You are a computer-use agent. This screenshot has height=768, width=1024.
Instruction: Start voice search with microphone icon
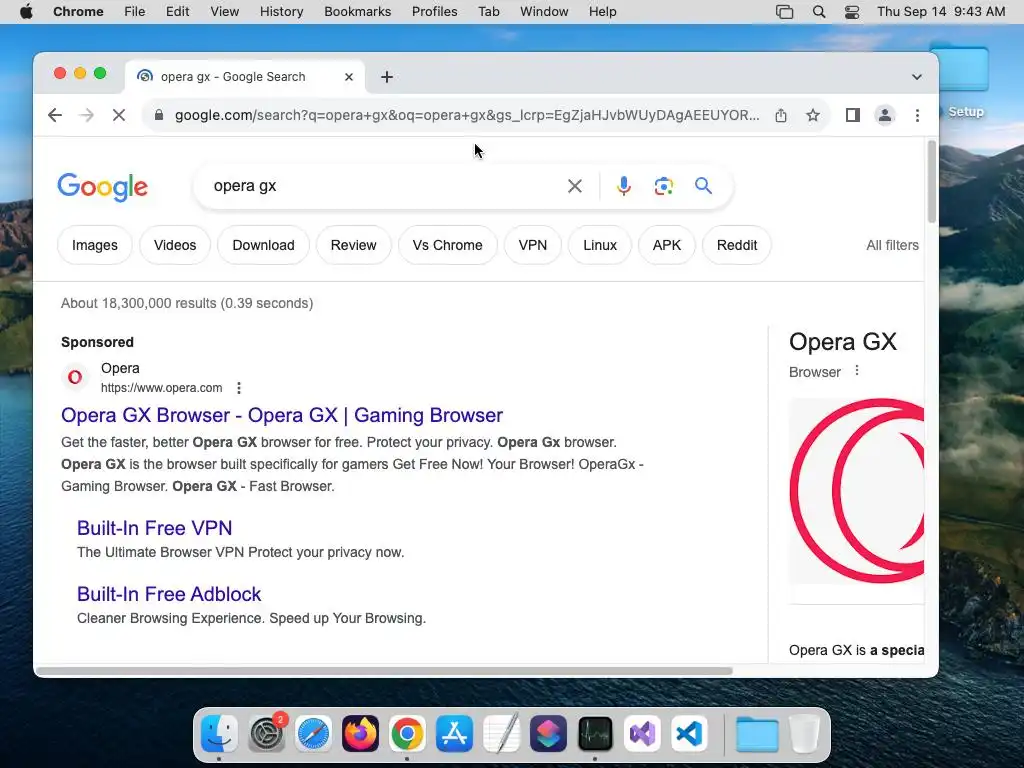(624, 186)
